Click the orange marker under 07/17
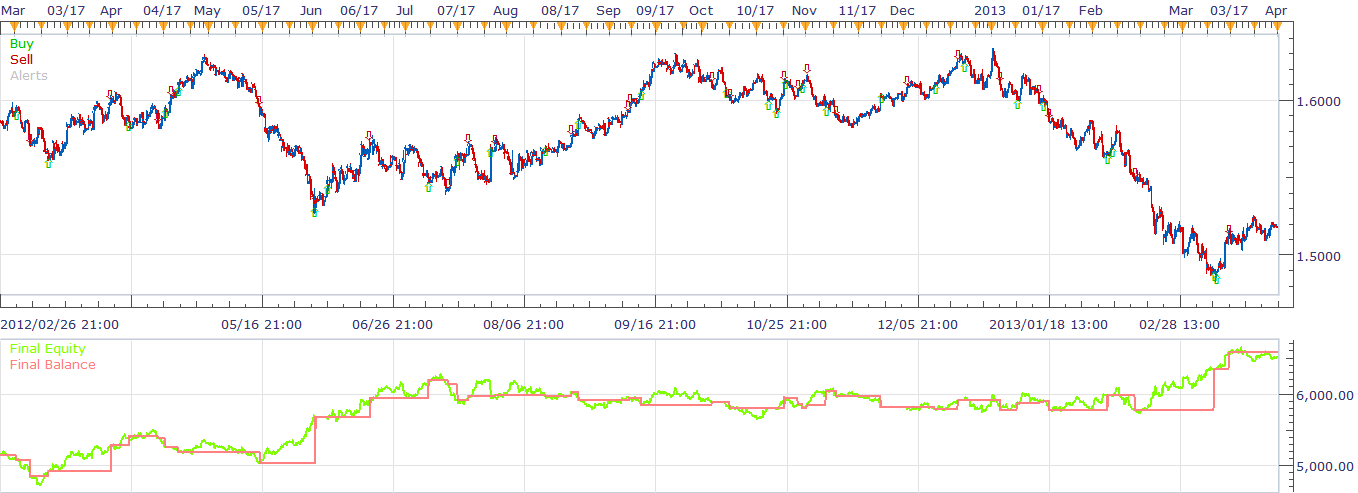1358x493 pixels. (457, 25)
